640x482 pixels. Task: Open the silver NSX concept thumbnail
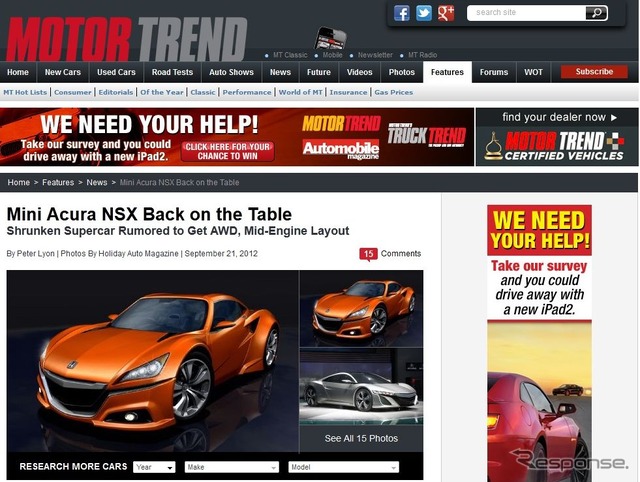click(x=362, y=387)
